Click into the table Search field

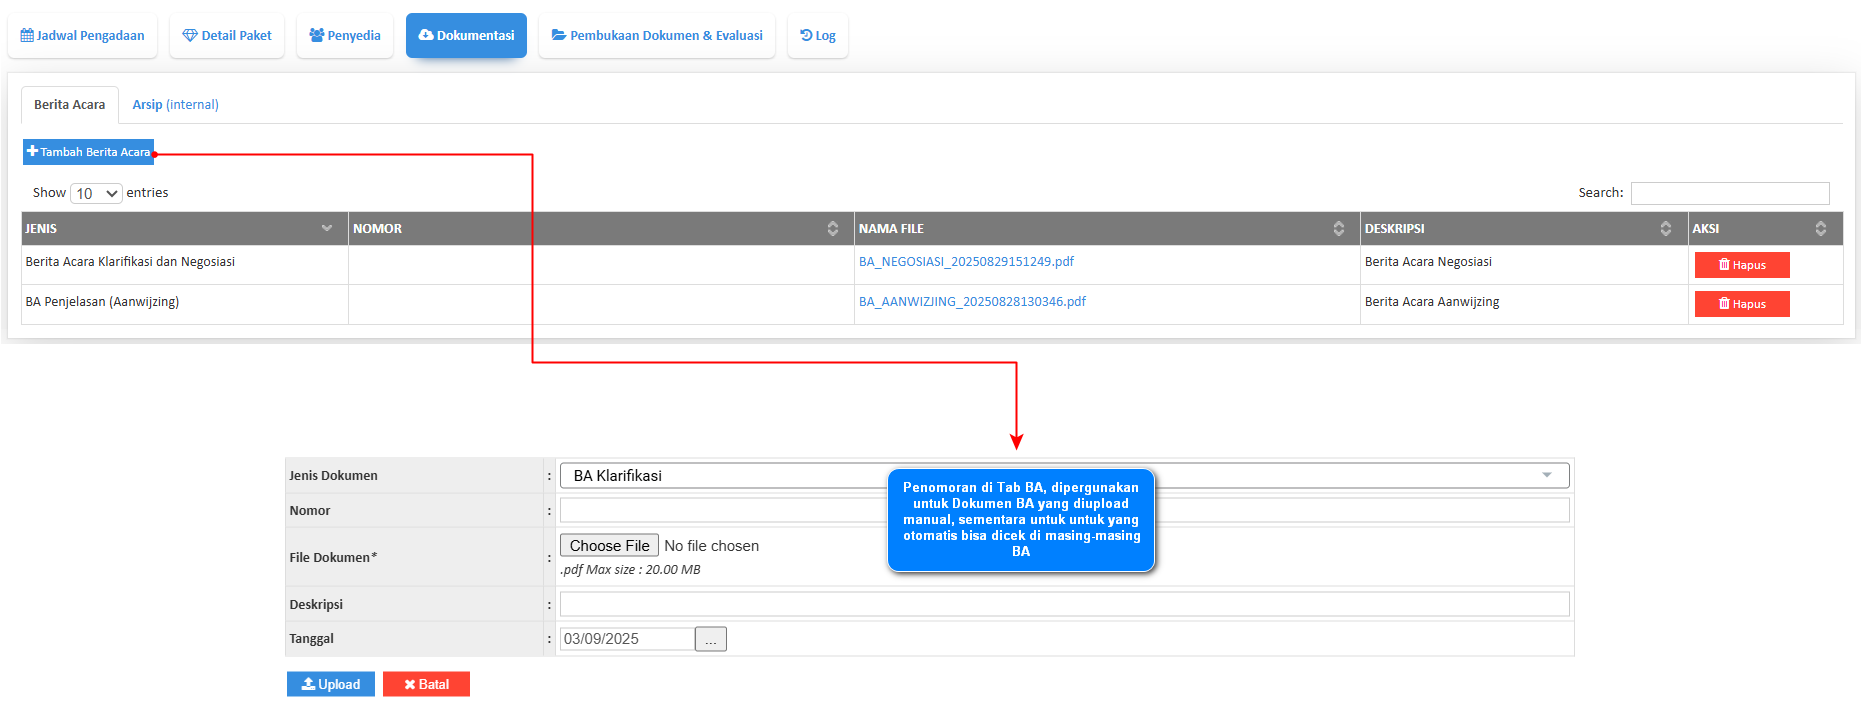[1729, 193]
